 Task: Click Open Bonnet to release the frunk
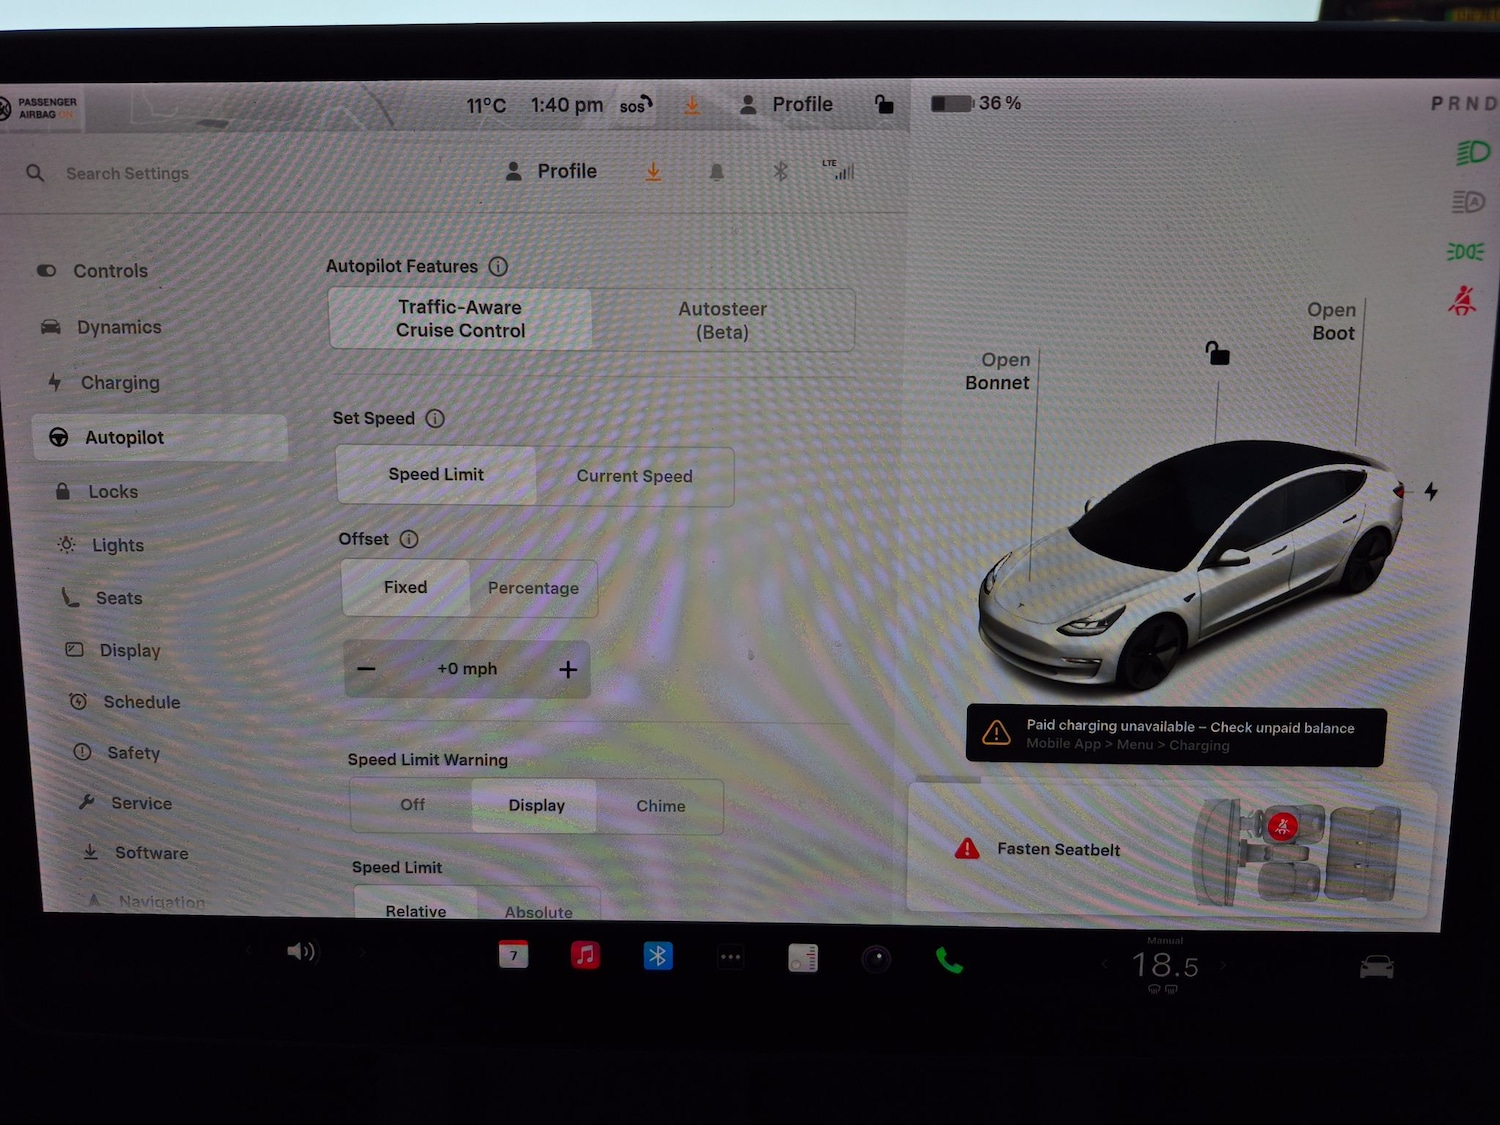[997, 371]
